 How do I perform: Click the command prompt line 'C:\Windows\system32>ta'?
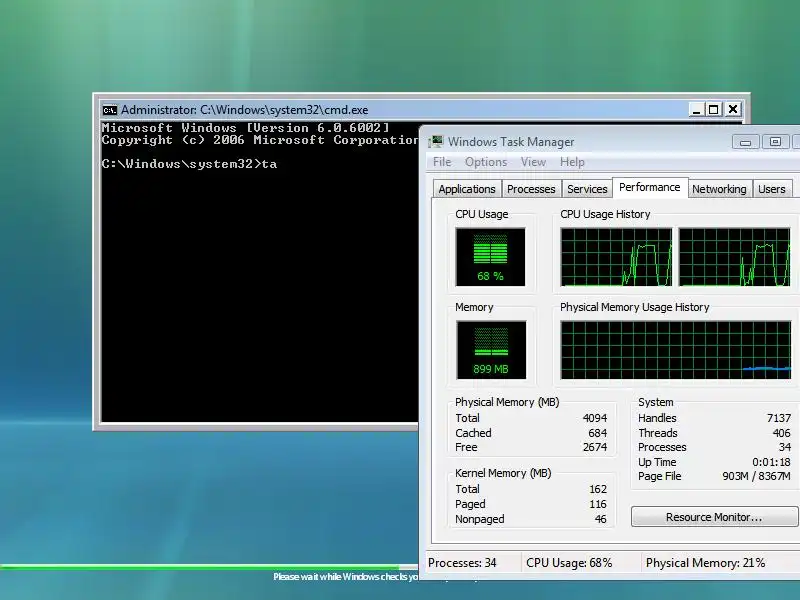pyautogui.click(x=189, y=164)
